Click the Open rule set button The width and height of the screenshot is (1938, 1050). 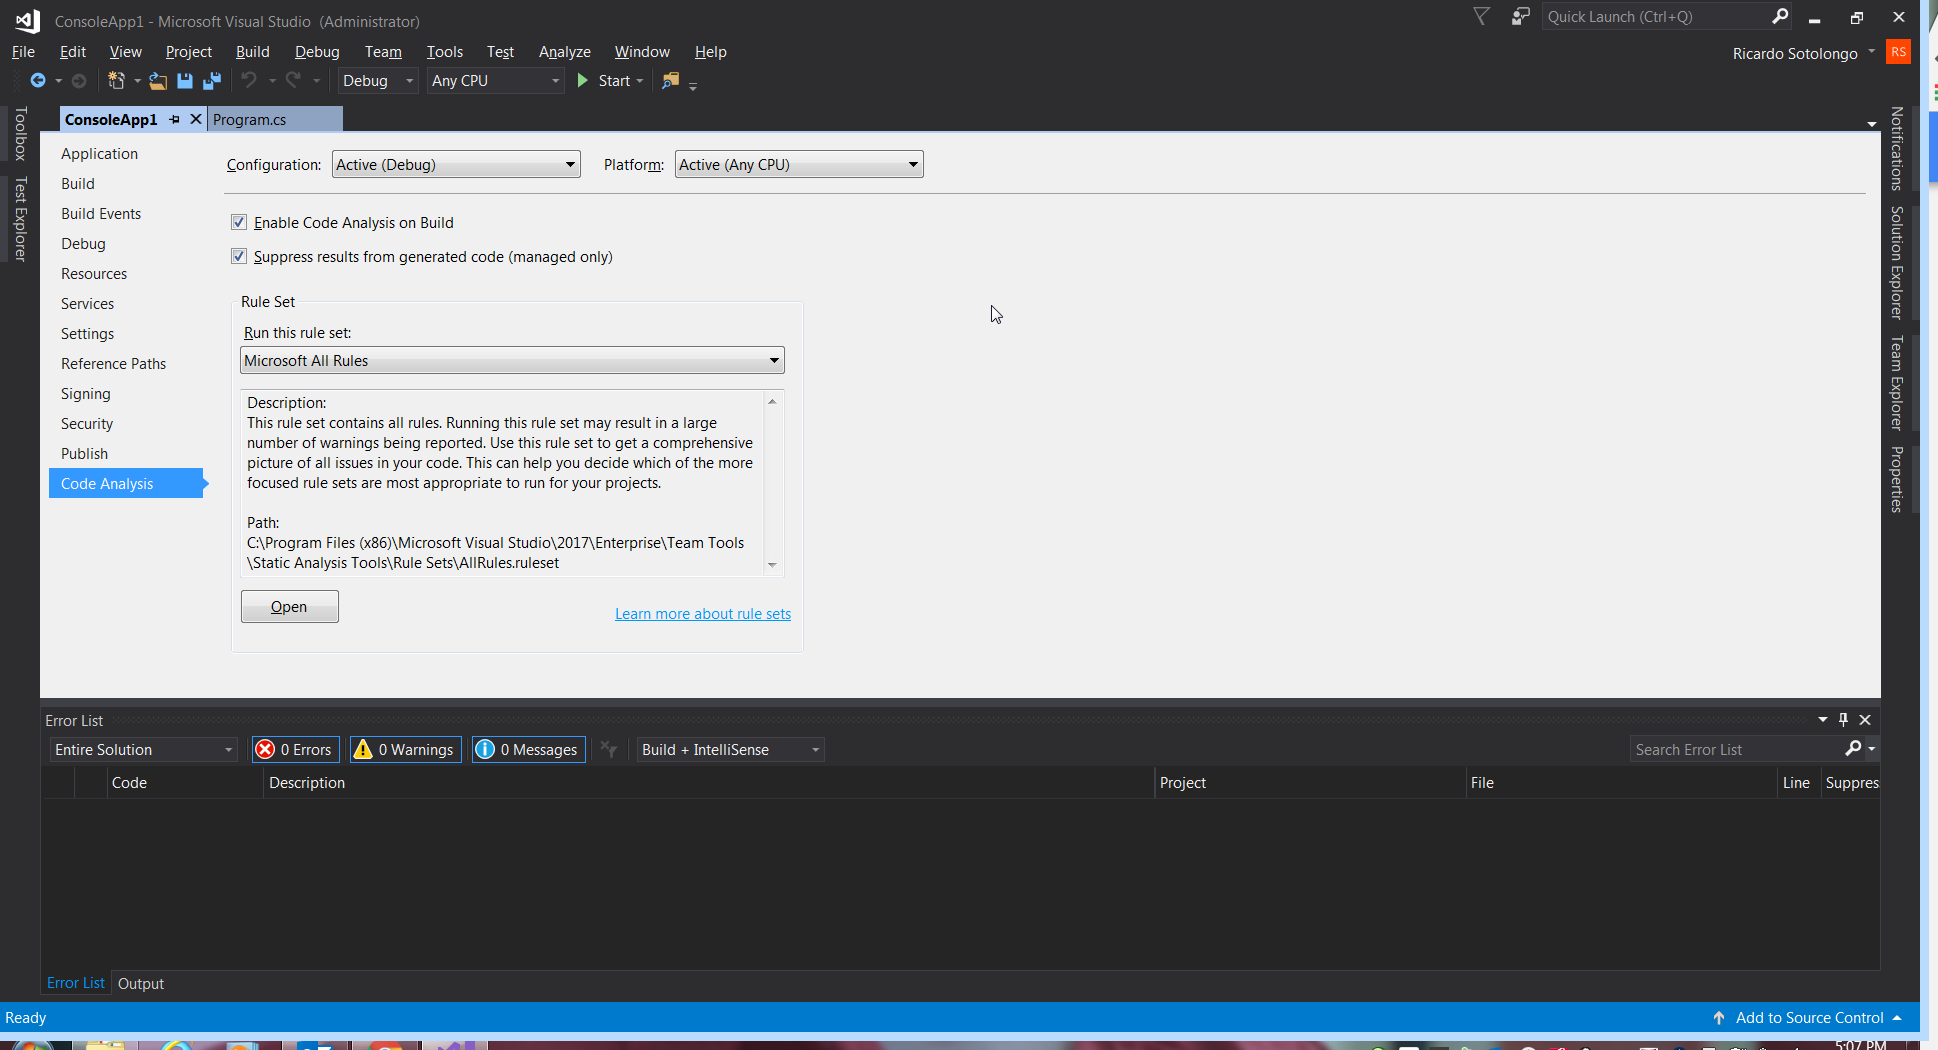tap(290, 607)
